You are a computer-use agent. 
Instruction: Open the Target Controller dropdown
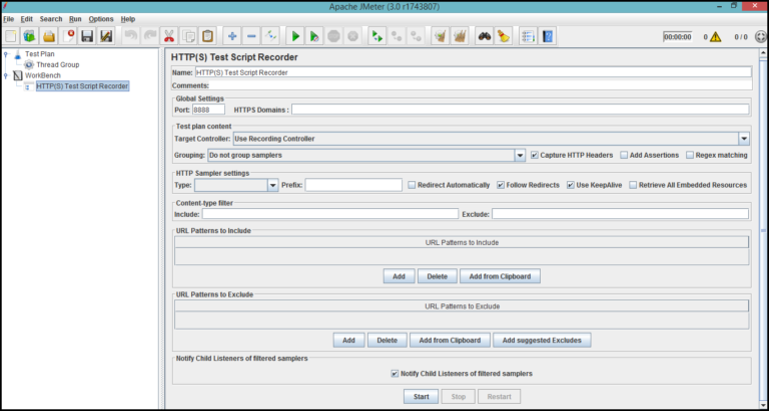coord(744,139)
